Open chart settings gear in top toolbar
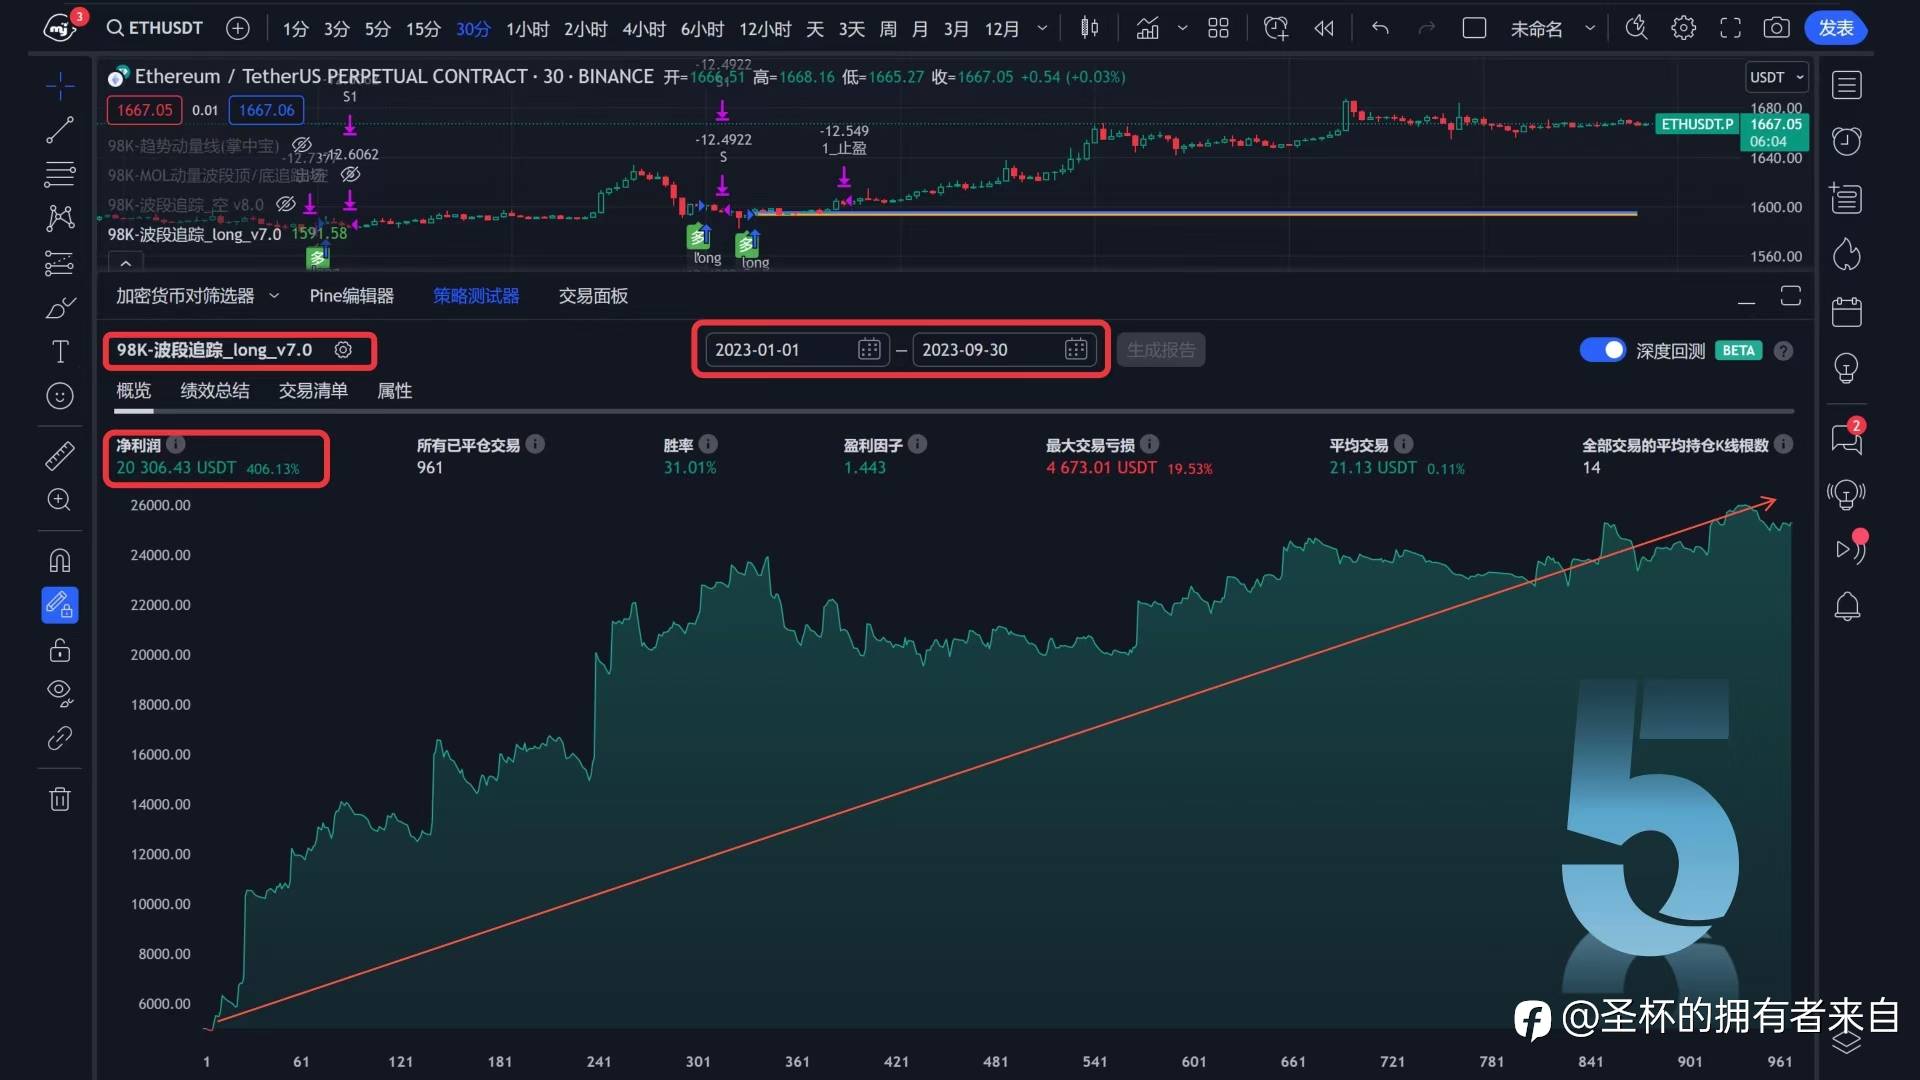This screenshot has height=1080, width=1920. pyautogui.click(x=1683, y=28)
